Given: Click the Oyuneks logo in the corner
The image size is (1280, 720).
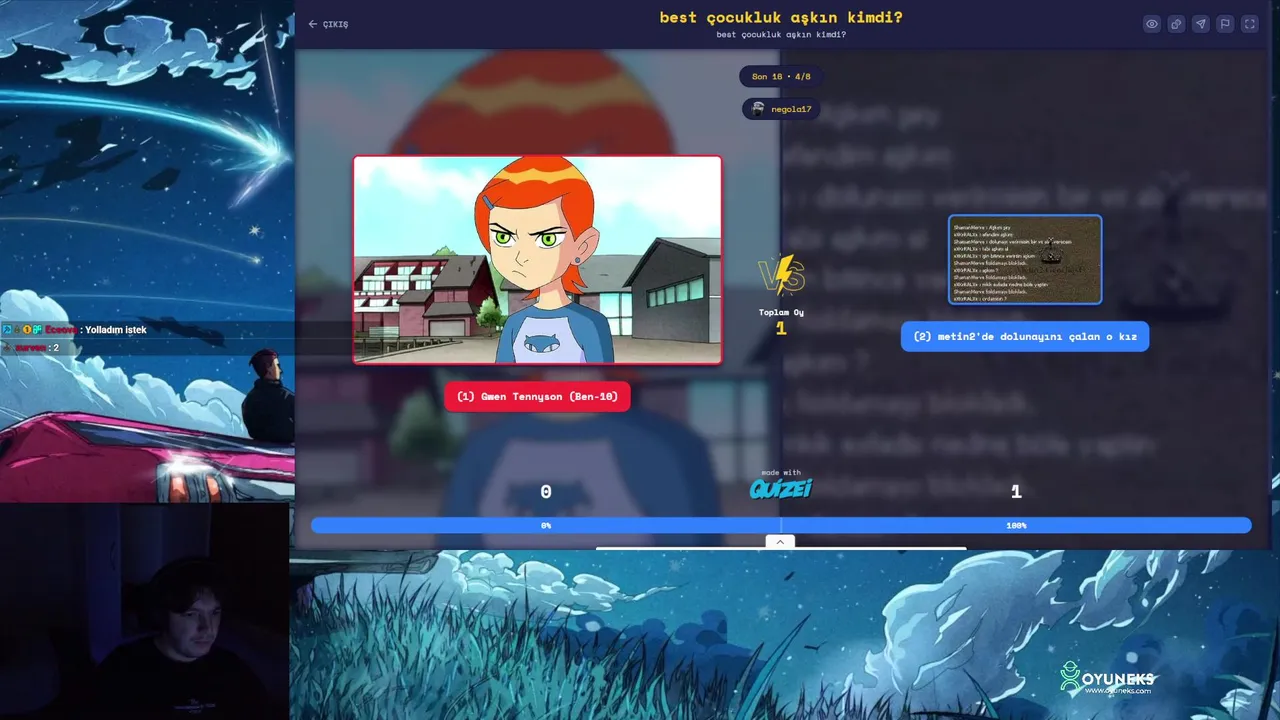Looking at the screenshot, I should pos(1107,679).
